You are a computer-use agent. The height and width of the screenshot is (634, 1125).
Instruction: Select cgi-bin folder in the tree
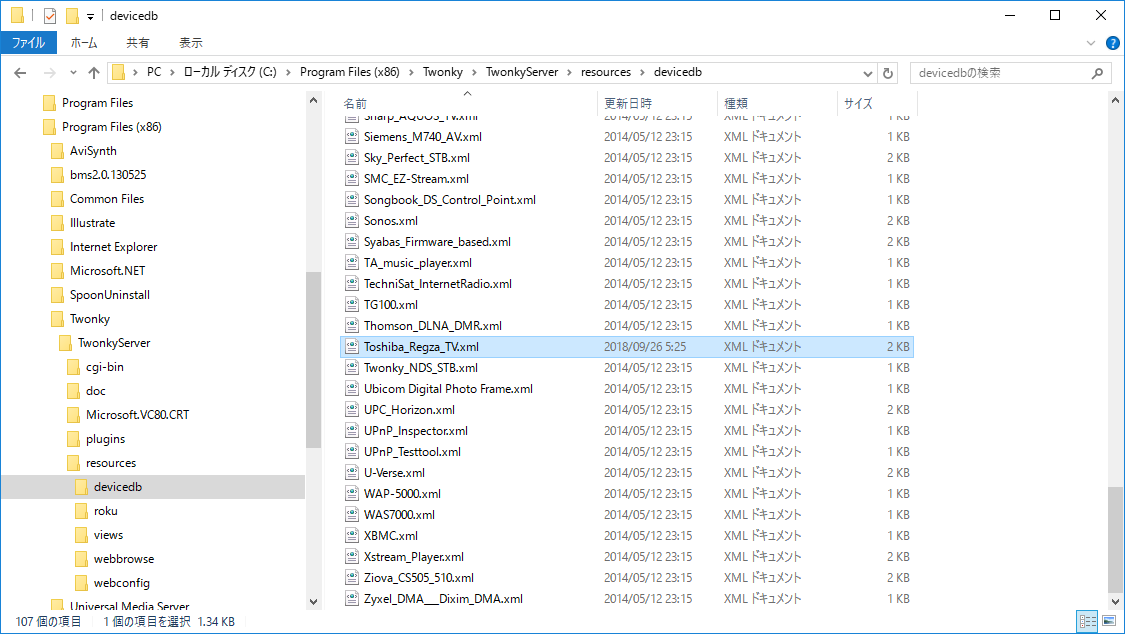[x=105, y=367]
